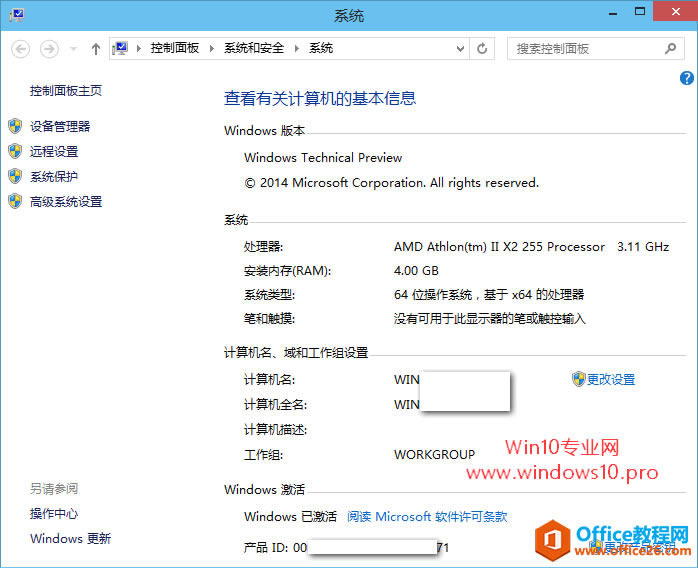Open 系统保护 from the sidebar

(54, 177)
